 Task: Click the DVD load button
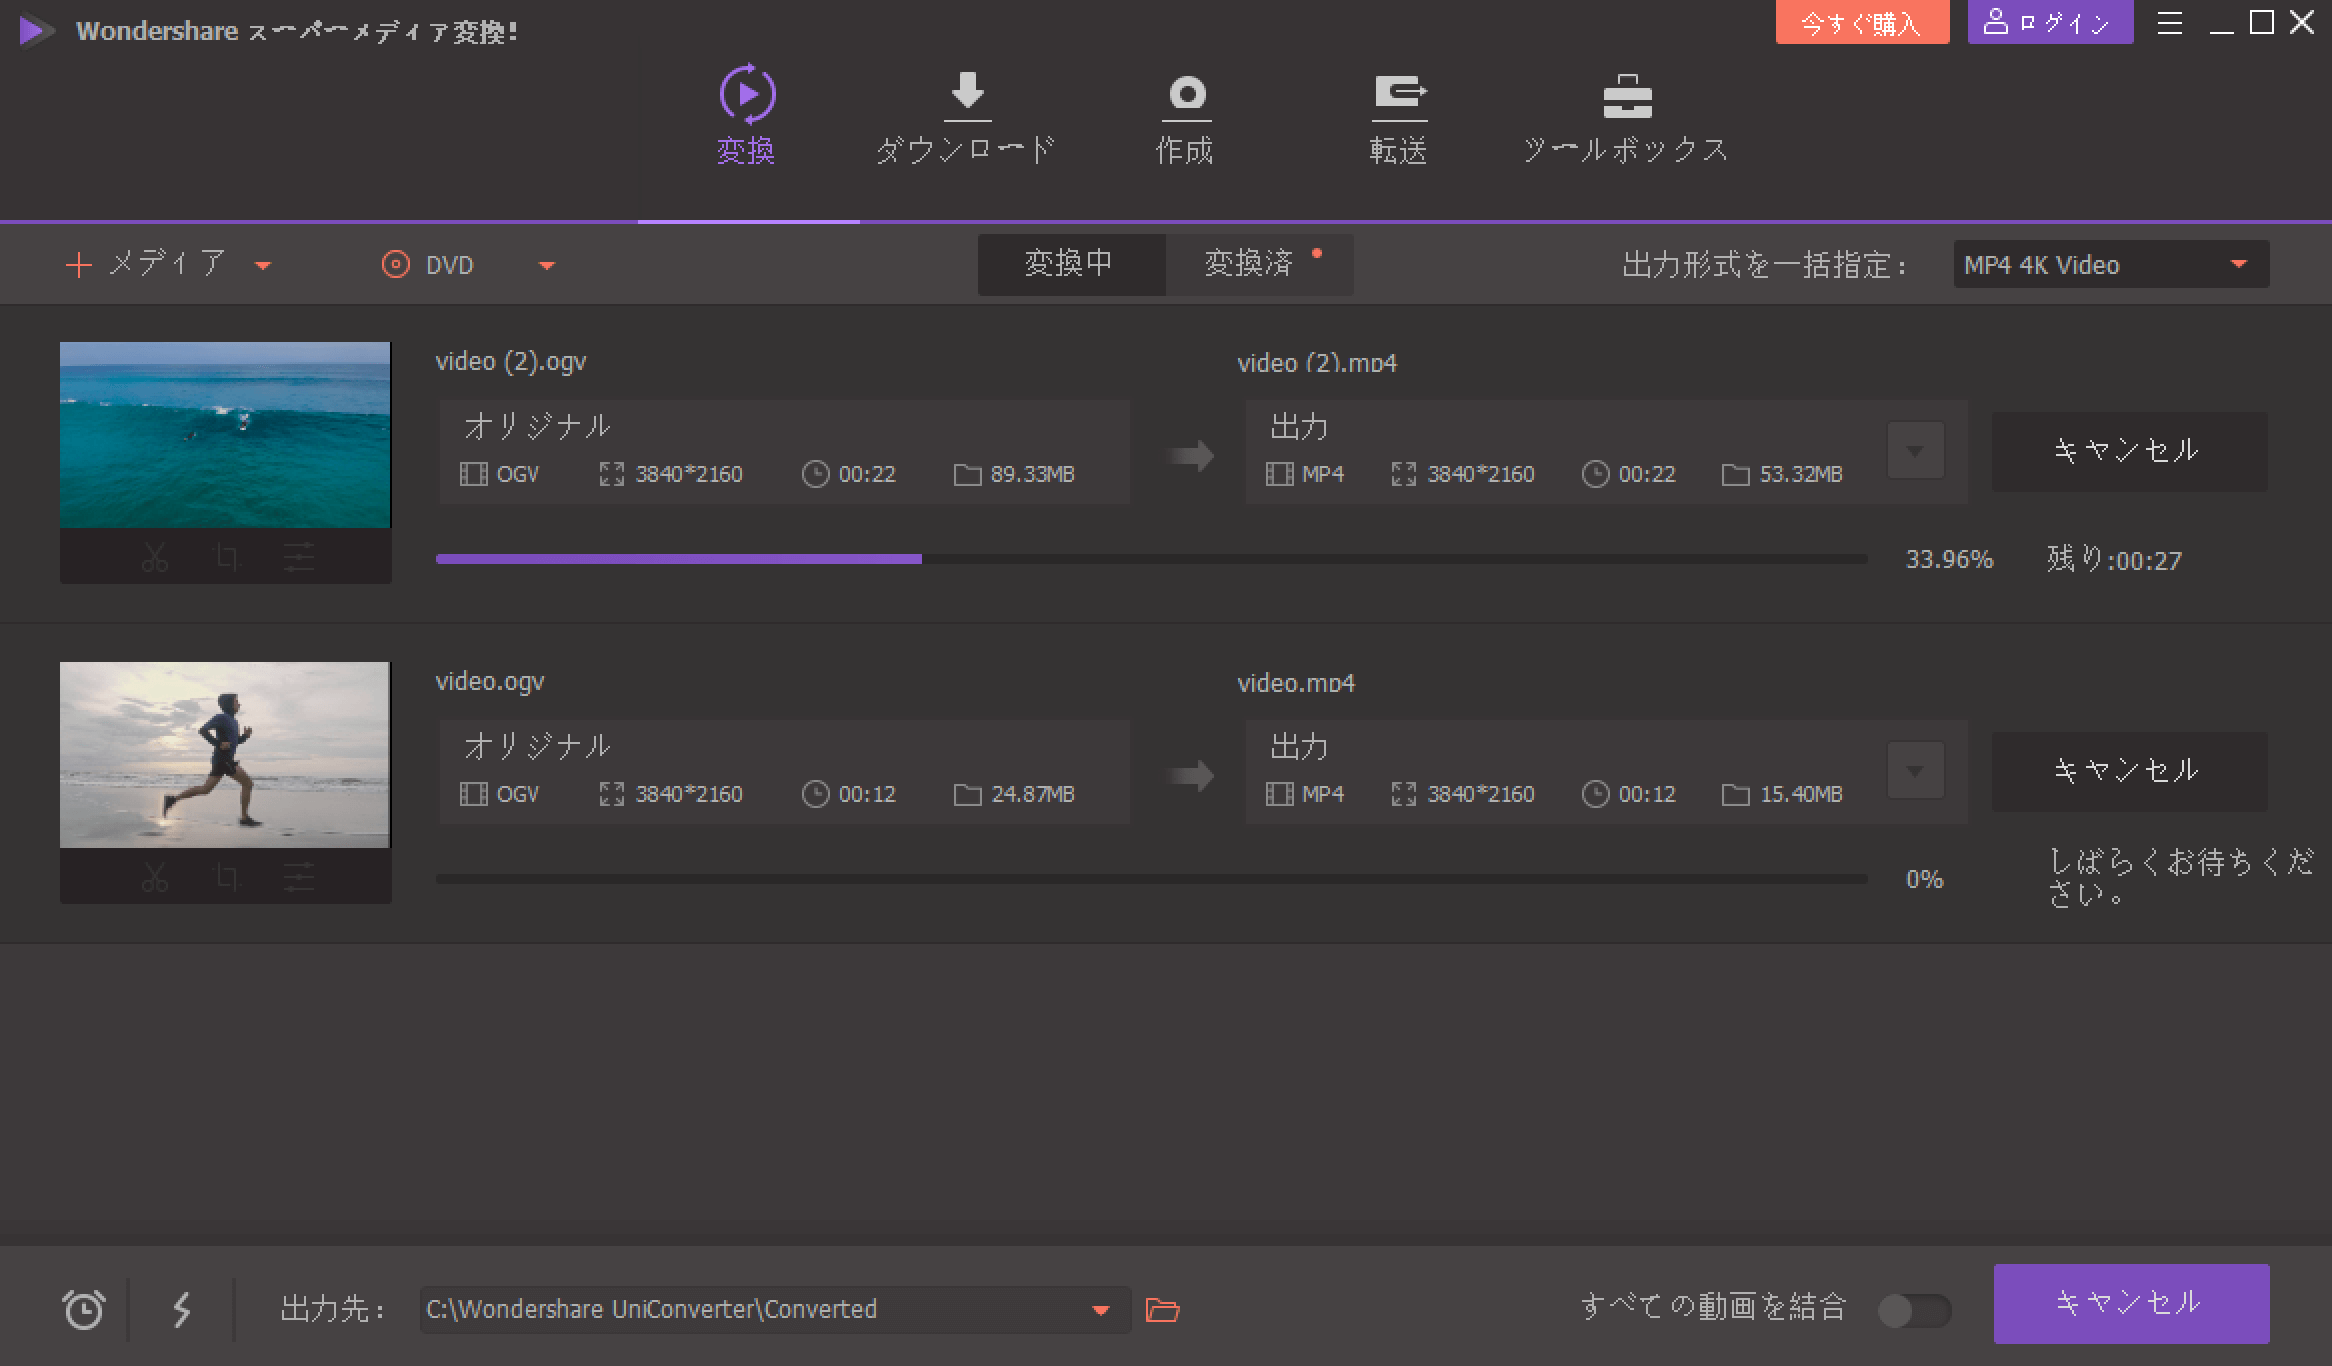tap(428, 265)
